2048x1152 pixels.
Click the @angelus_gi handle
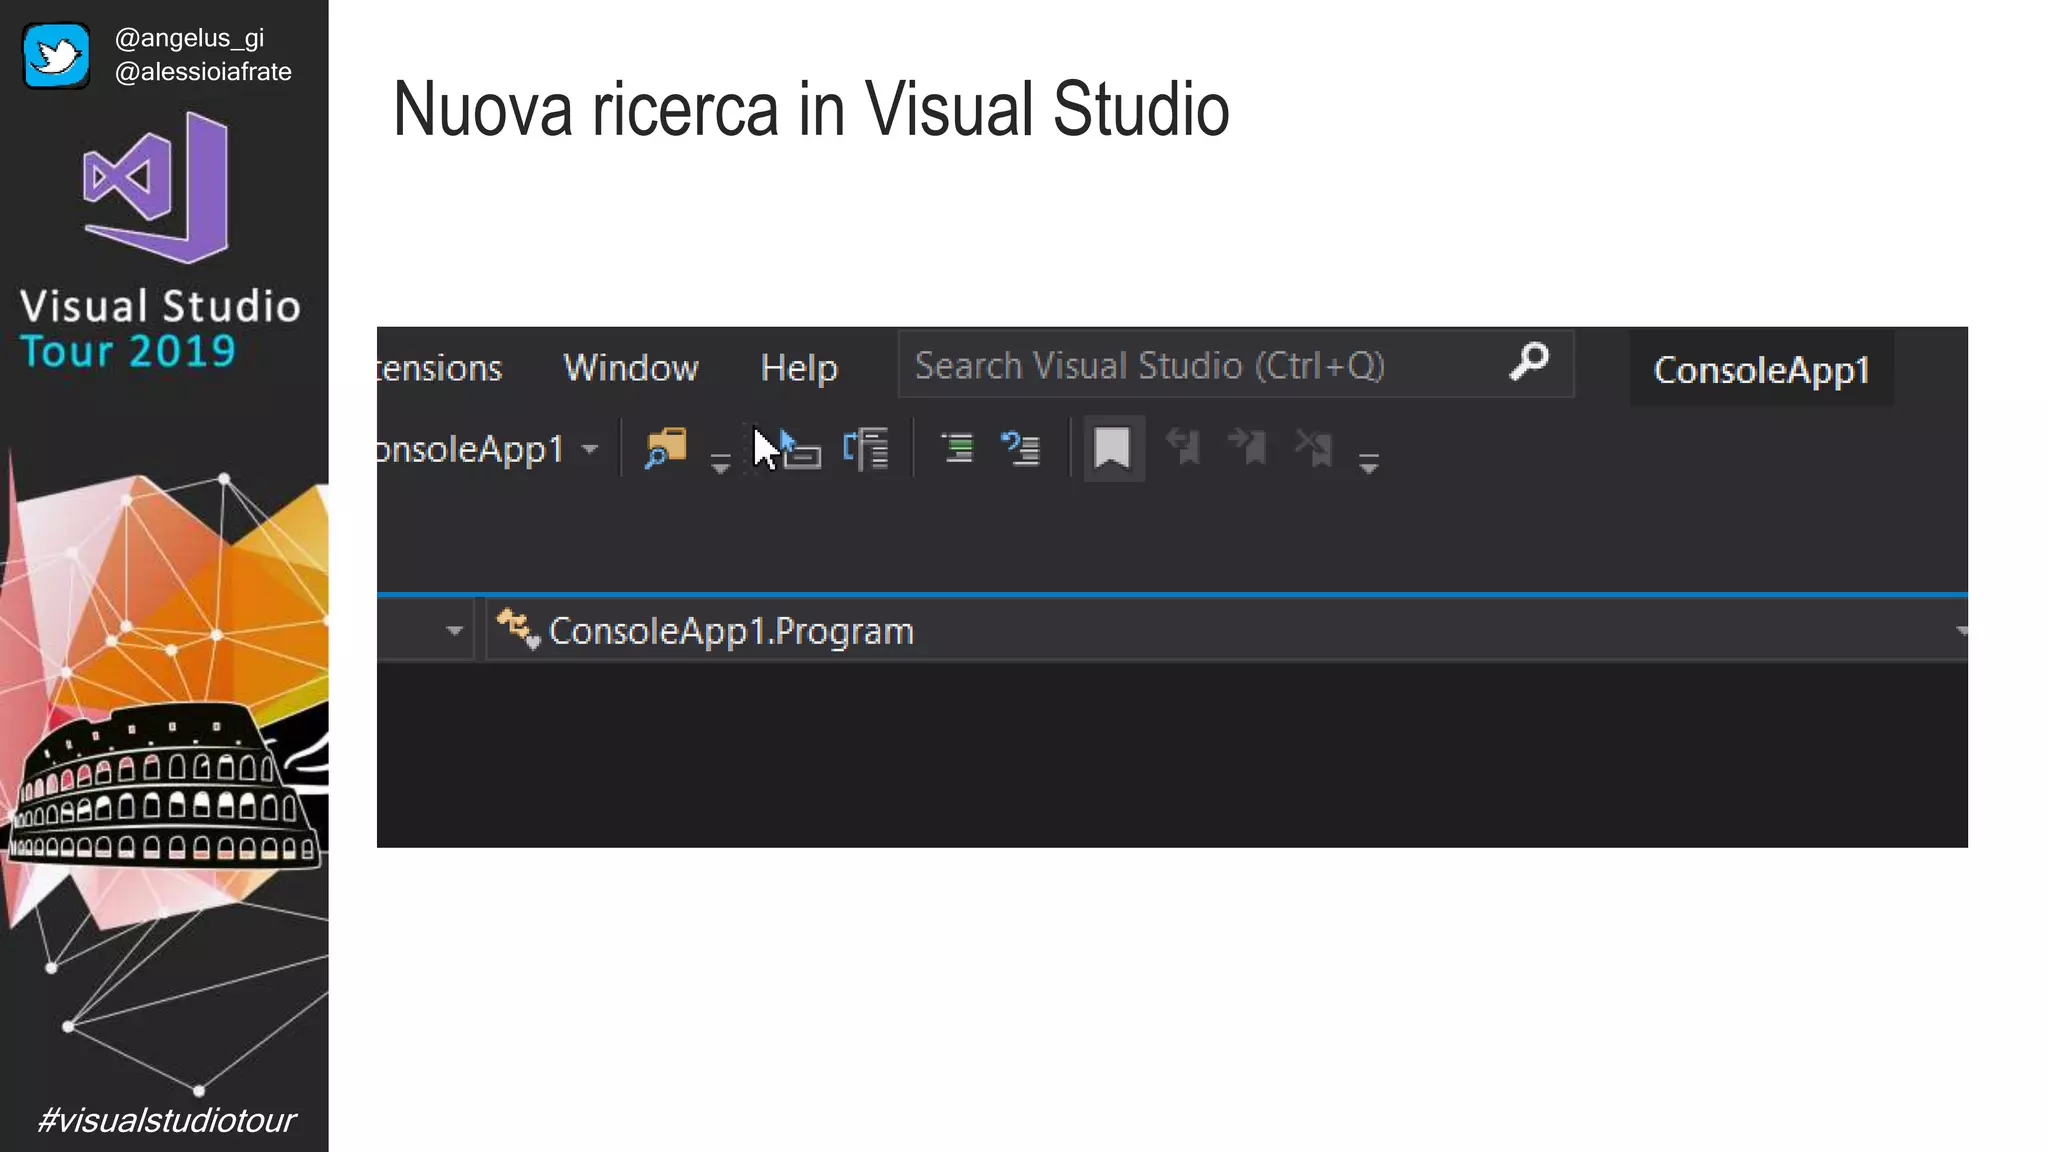(189, 38)
